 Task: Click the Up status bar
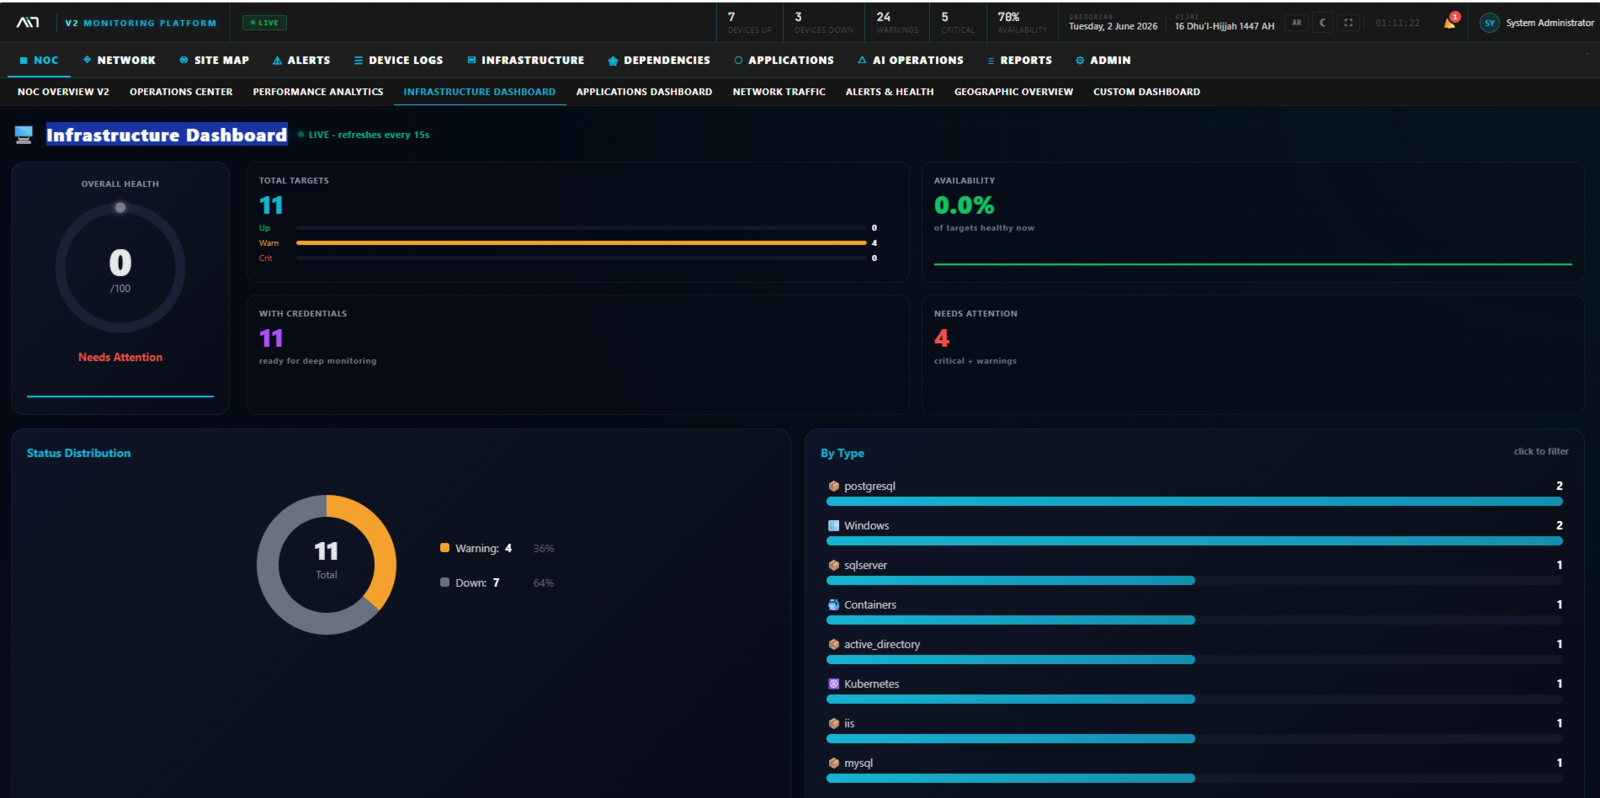(581, 228)
